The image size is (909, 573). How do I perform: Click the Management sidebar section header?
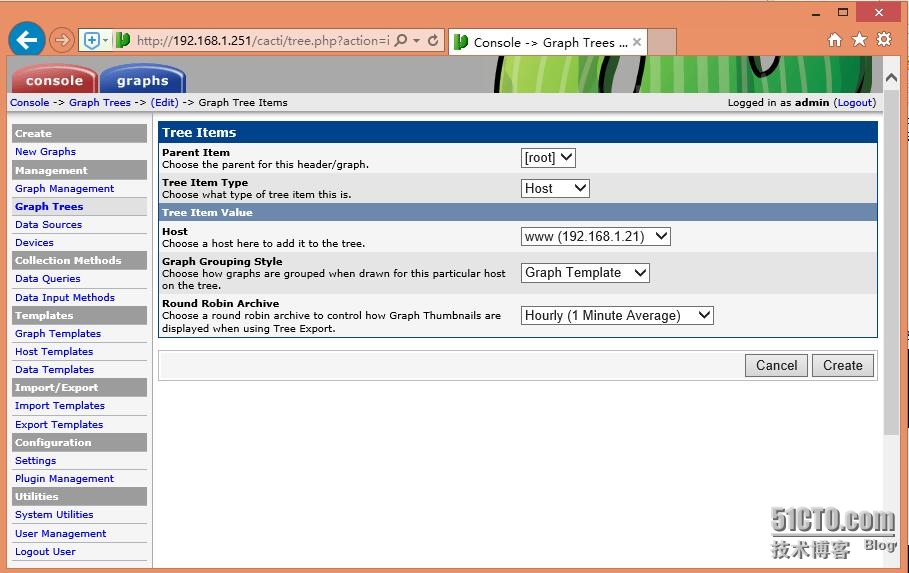[x=79, y=171]
